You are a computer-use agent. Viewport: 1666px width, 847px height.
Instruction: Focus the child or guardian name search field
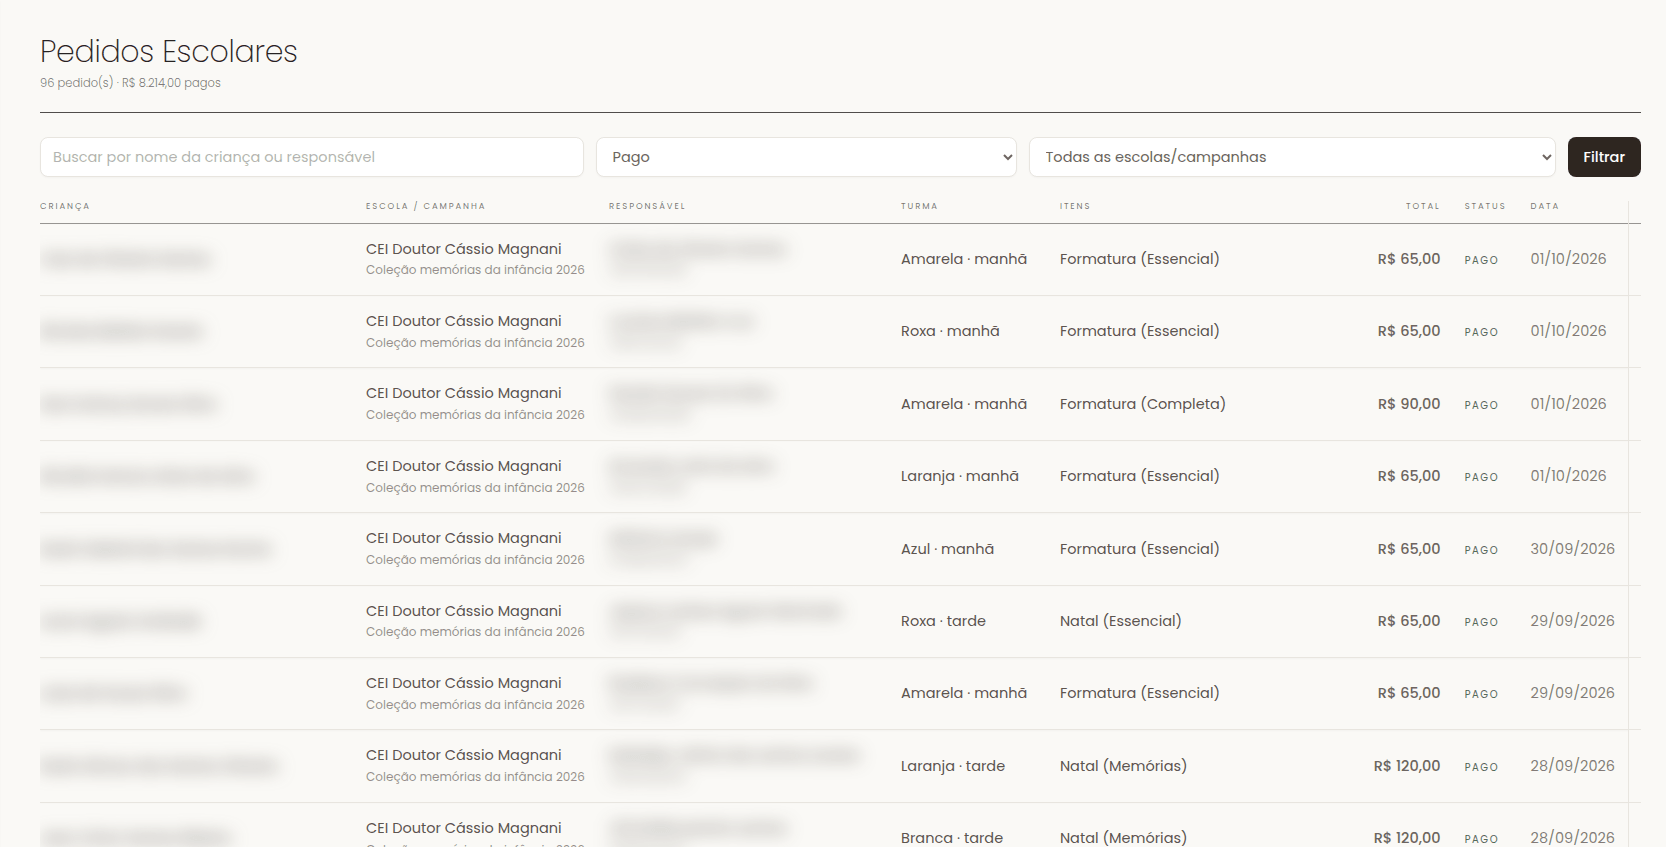(x=312, y=157)
